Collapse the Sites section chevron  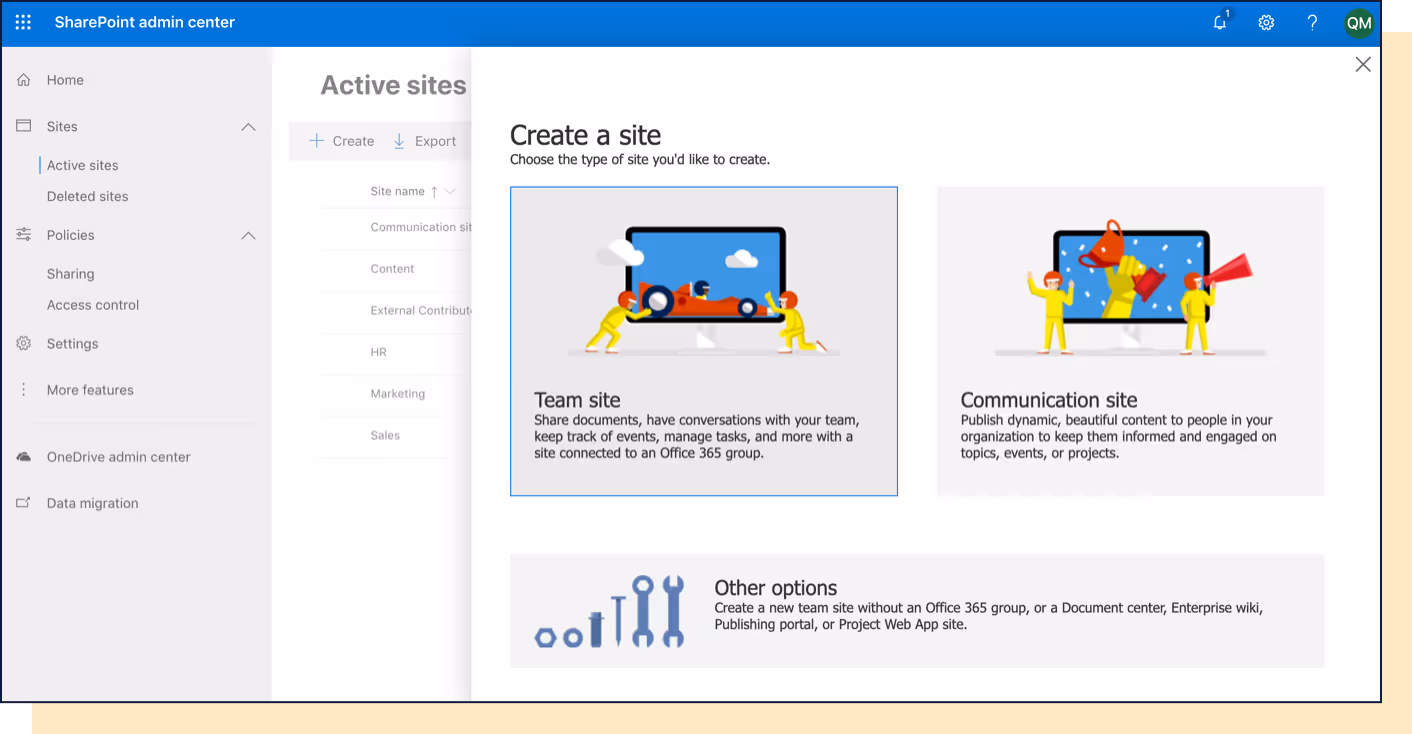coord(248,127)
